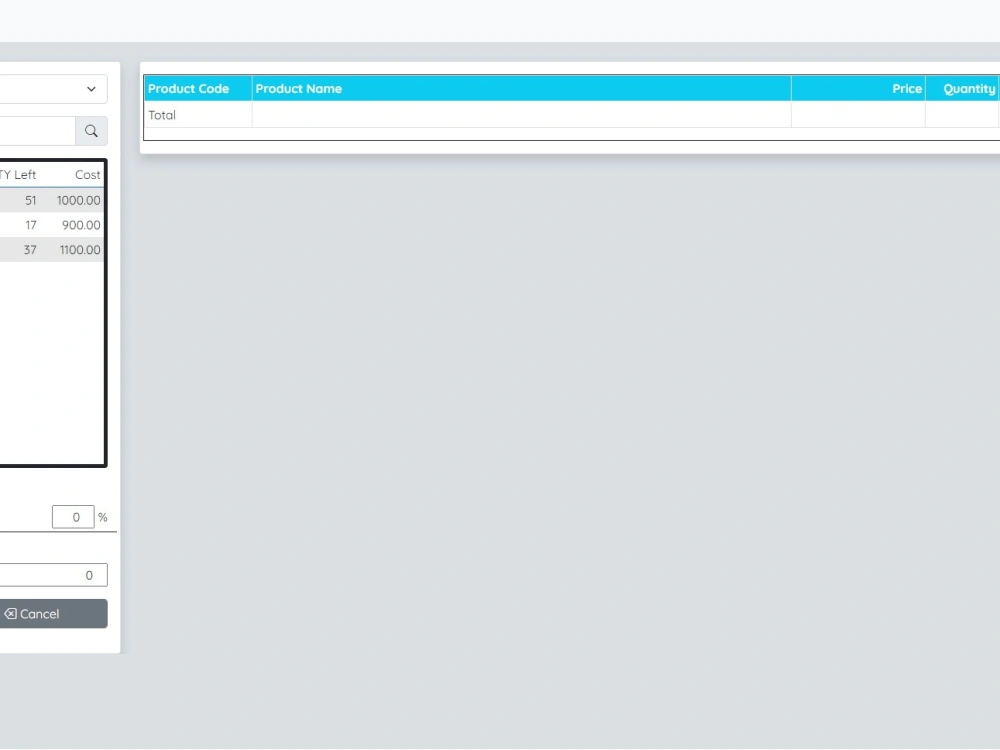Select the product row with cost 1000.00
1000x750 pixels.
coord(52,200)
